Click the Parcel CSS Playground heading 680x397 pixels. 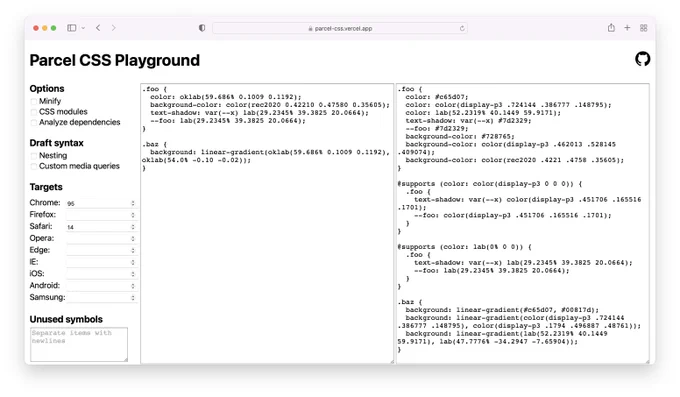114,60
